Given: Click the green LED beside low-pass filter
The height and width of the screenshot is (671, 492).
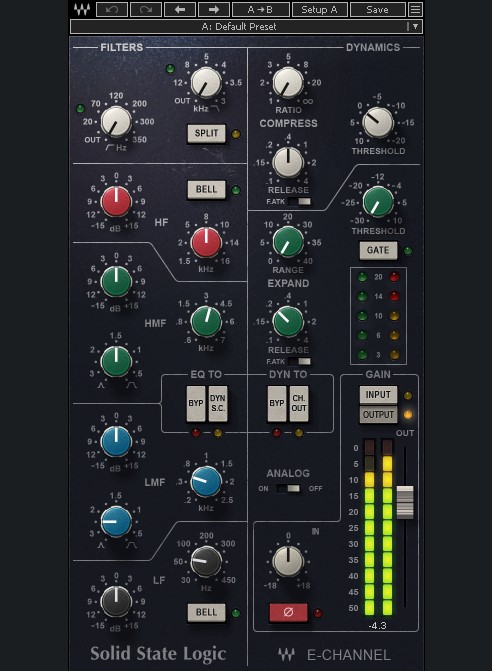Looking at the screenshot, I should (x=170, y=69).
